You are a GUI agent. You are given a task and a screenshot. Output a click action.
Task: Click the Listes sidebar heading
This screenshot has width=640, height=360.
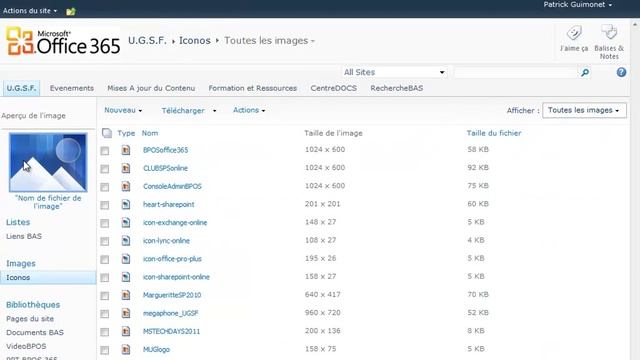(18, 222)
